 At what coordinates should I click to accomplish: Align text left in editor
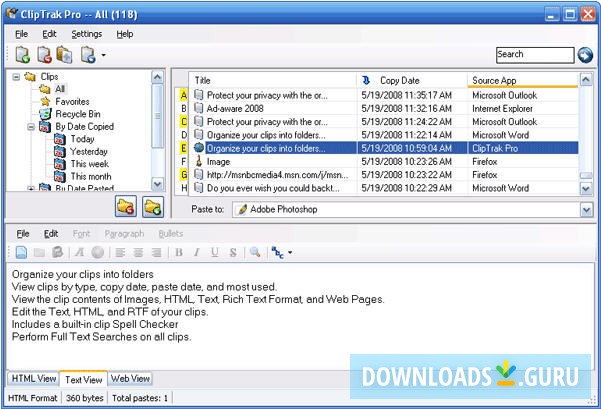click(x=120, y=252)
